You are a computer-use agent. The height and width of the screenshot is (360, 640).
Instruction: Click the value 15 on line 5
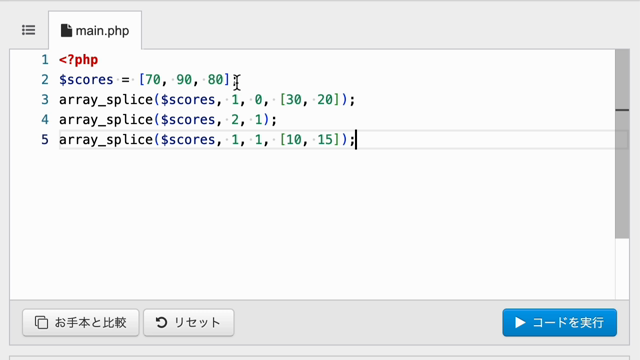pos(325,140)
